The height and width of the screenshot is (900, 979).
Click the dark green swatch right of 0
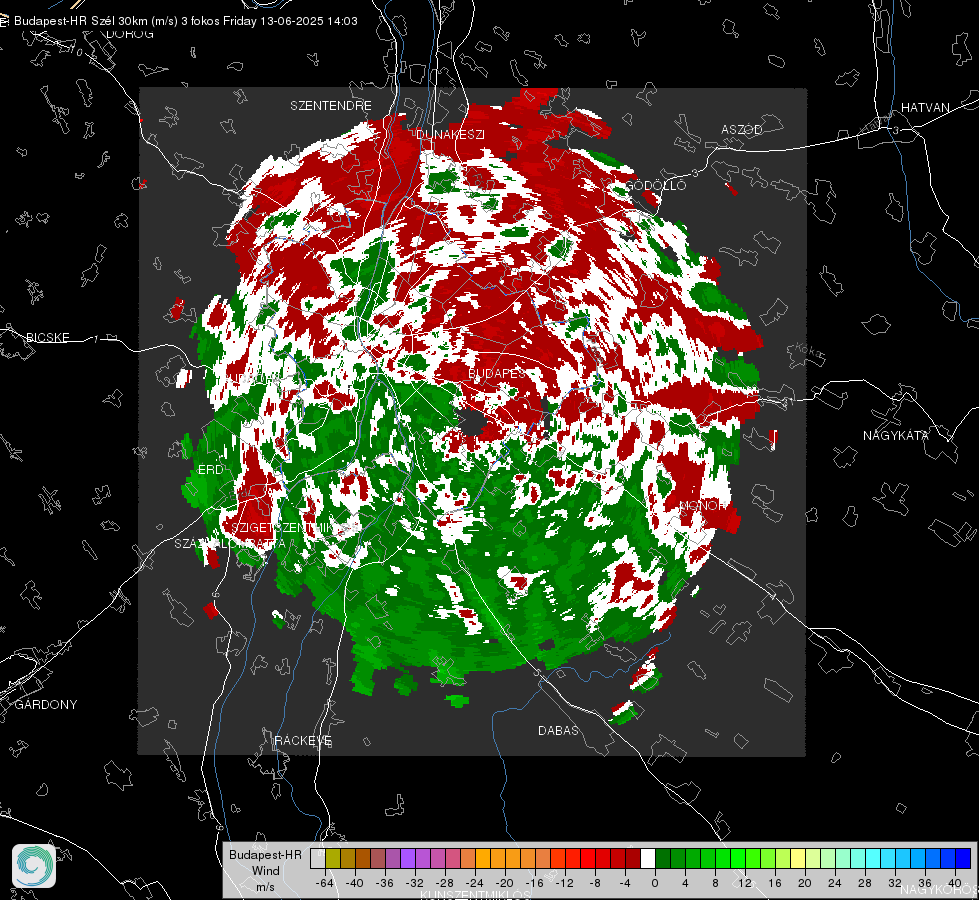(x=663, y=858)
